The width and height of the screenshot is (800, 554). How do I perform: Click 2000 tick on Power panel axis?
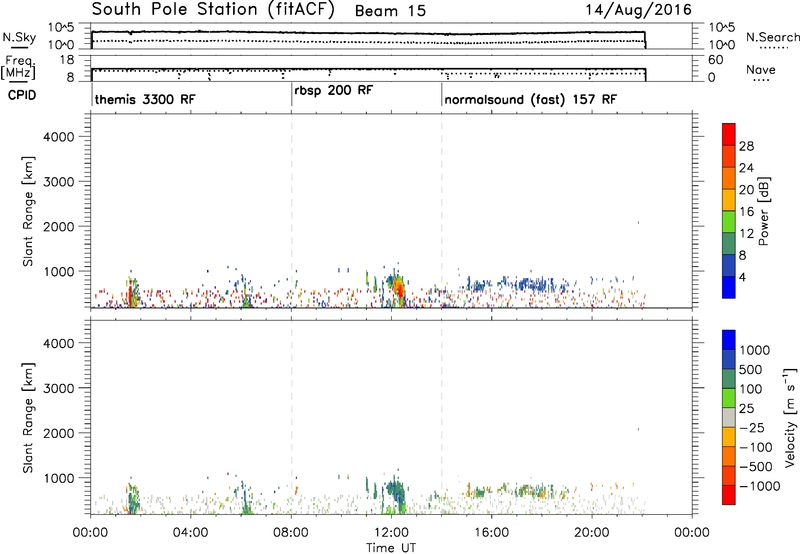click(x=58, y=227)
